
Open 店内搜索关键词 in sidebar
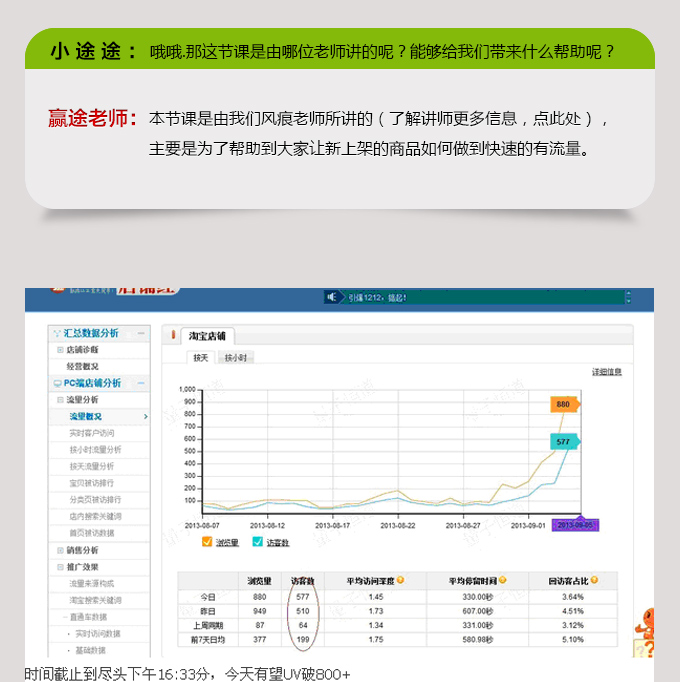[x=95, y=516]
